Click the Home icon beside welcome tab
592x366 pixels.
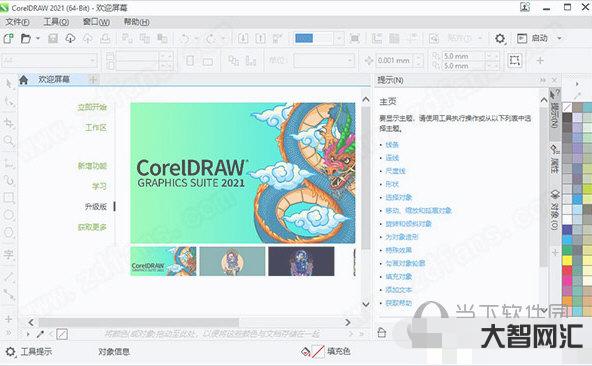[x=23, y=79]
